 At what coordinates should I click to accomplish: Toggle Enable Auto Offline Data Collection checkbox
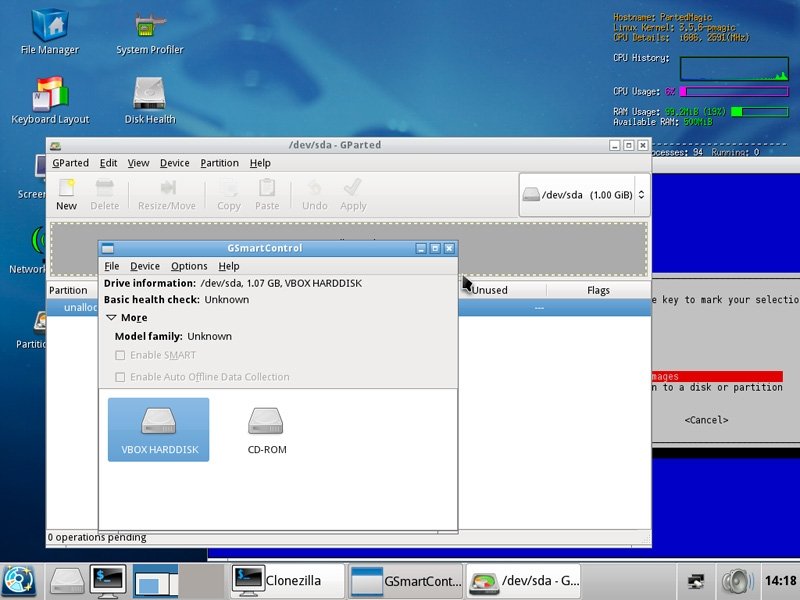tap(120, 377)
